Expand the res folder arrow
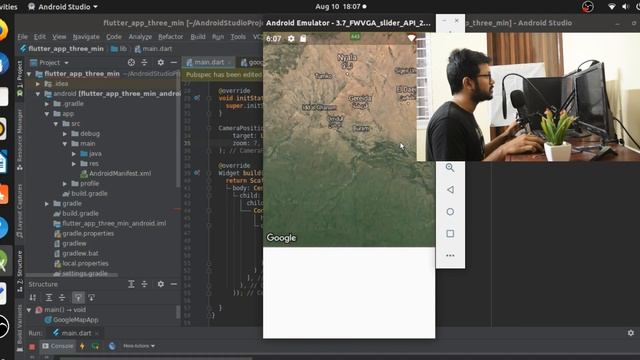 [x=74, y=164]
